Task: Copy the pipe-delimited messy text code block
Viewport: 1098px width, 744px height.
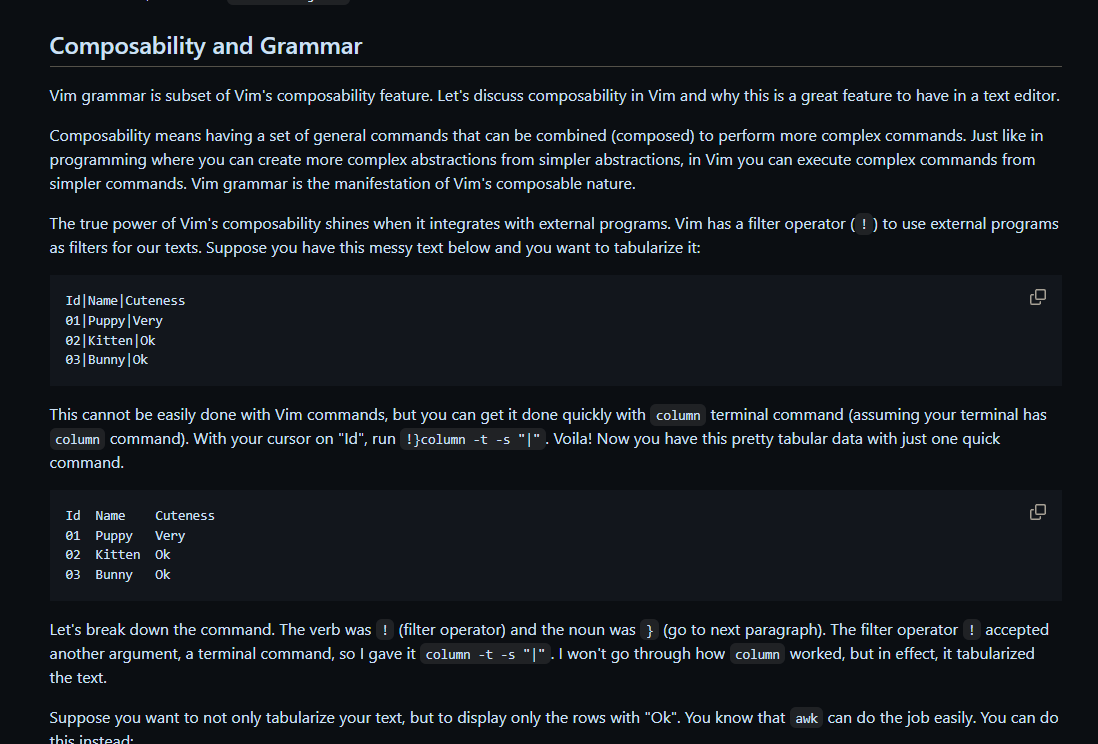Action: (1038, 297)
